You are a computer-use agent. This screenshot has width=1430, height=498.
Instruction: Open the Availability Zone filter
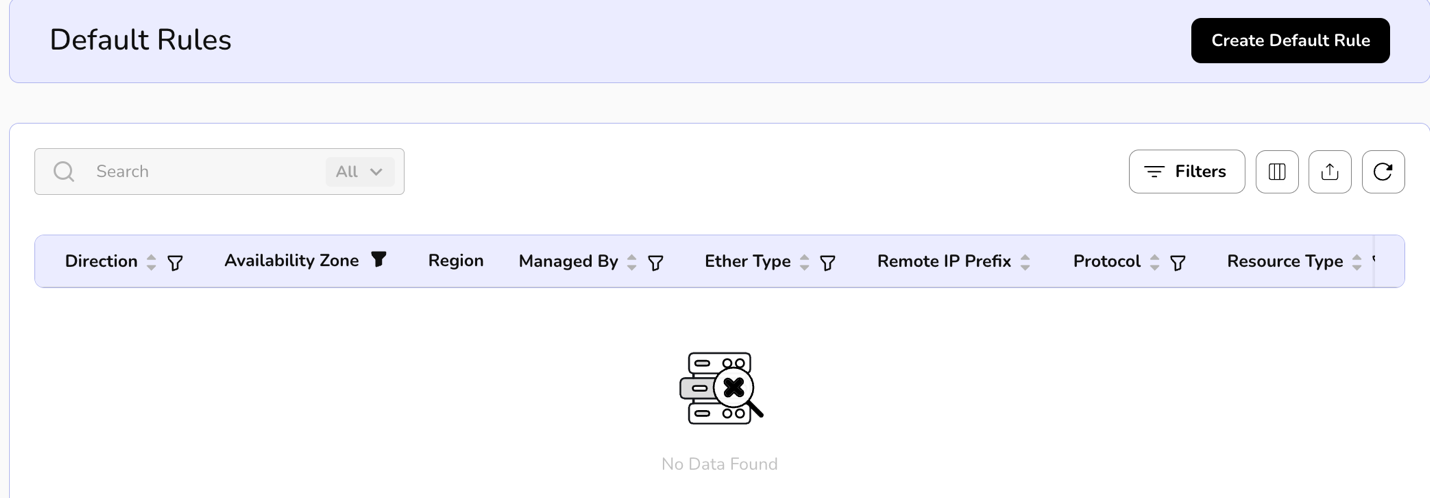coord(379,260)
